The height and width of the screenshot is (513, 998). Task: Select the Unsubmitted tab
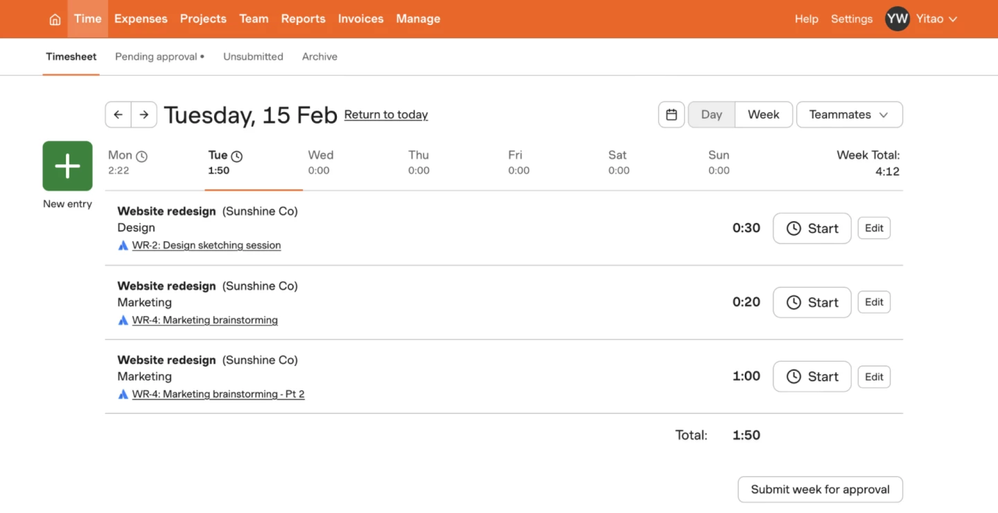(253, 57)
